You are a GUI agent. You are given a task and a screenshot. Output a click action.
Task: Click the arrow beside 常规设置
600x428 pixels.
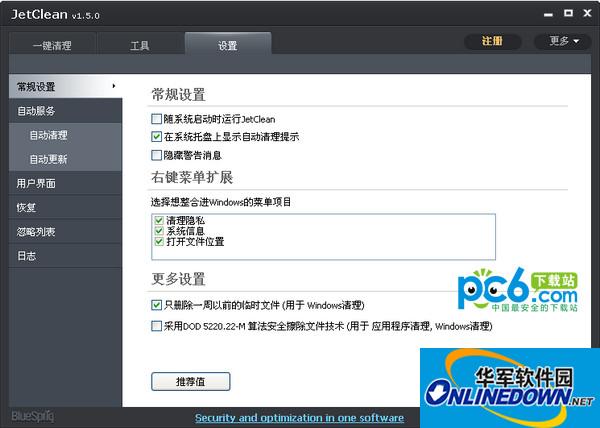[x=114, y=86]
